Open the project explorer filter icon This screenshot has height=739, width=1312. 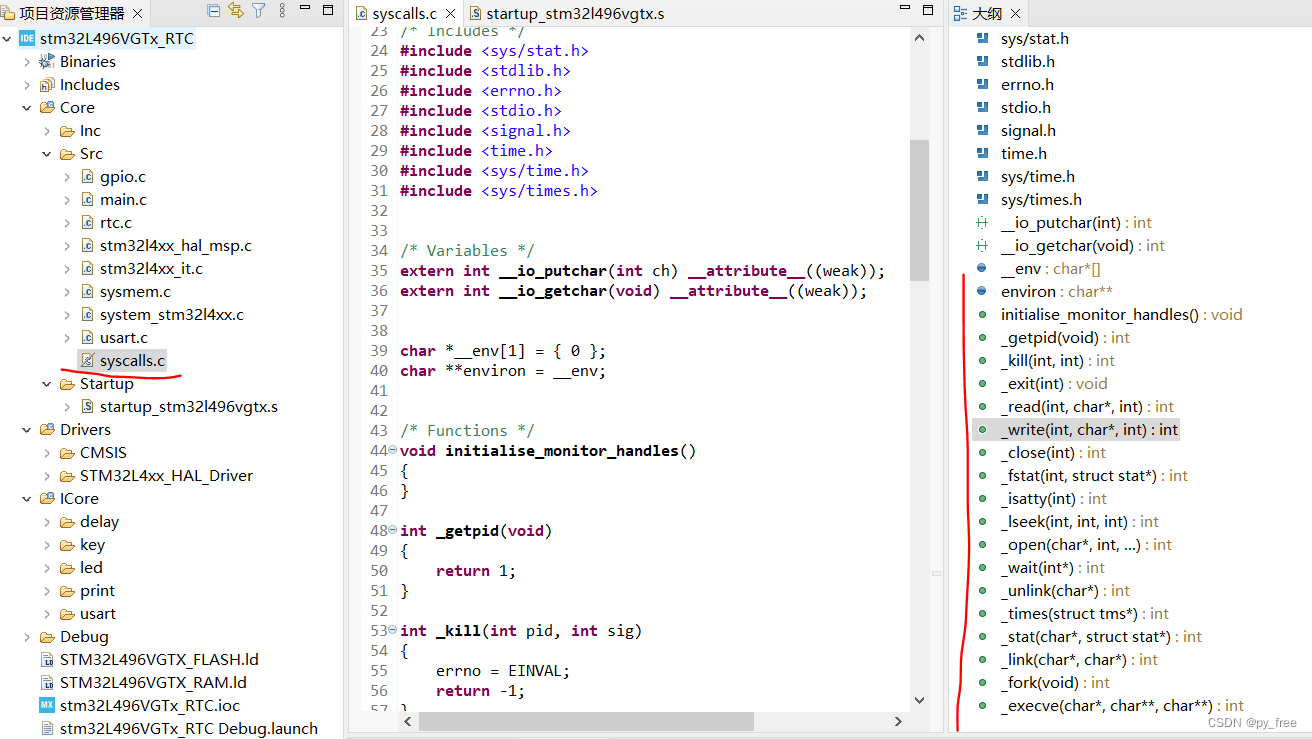click(x=259, y=11)
